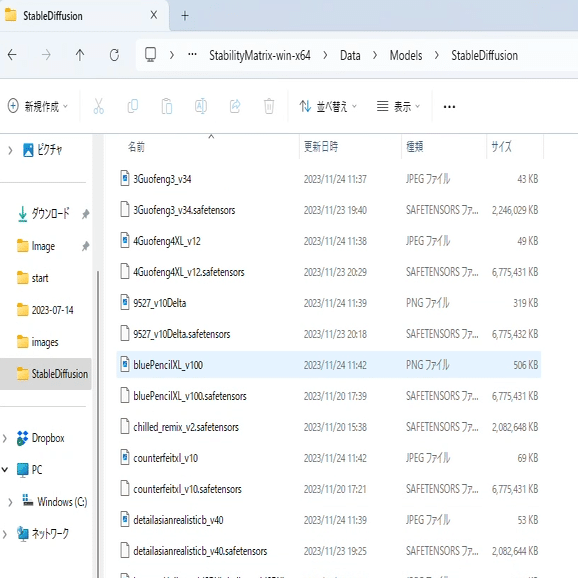The width and height of the screenshot is (578, 578).
Task: Collapse the PC tree node
Action: click(5, 470)
